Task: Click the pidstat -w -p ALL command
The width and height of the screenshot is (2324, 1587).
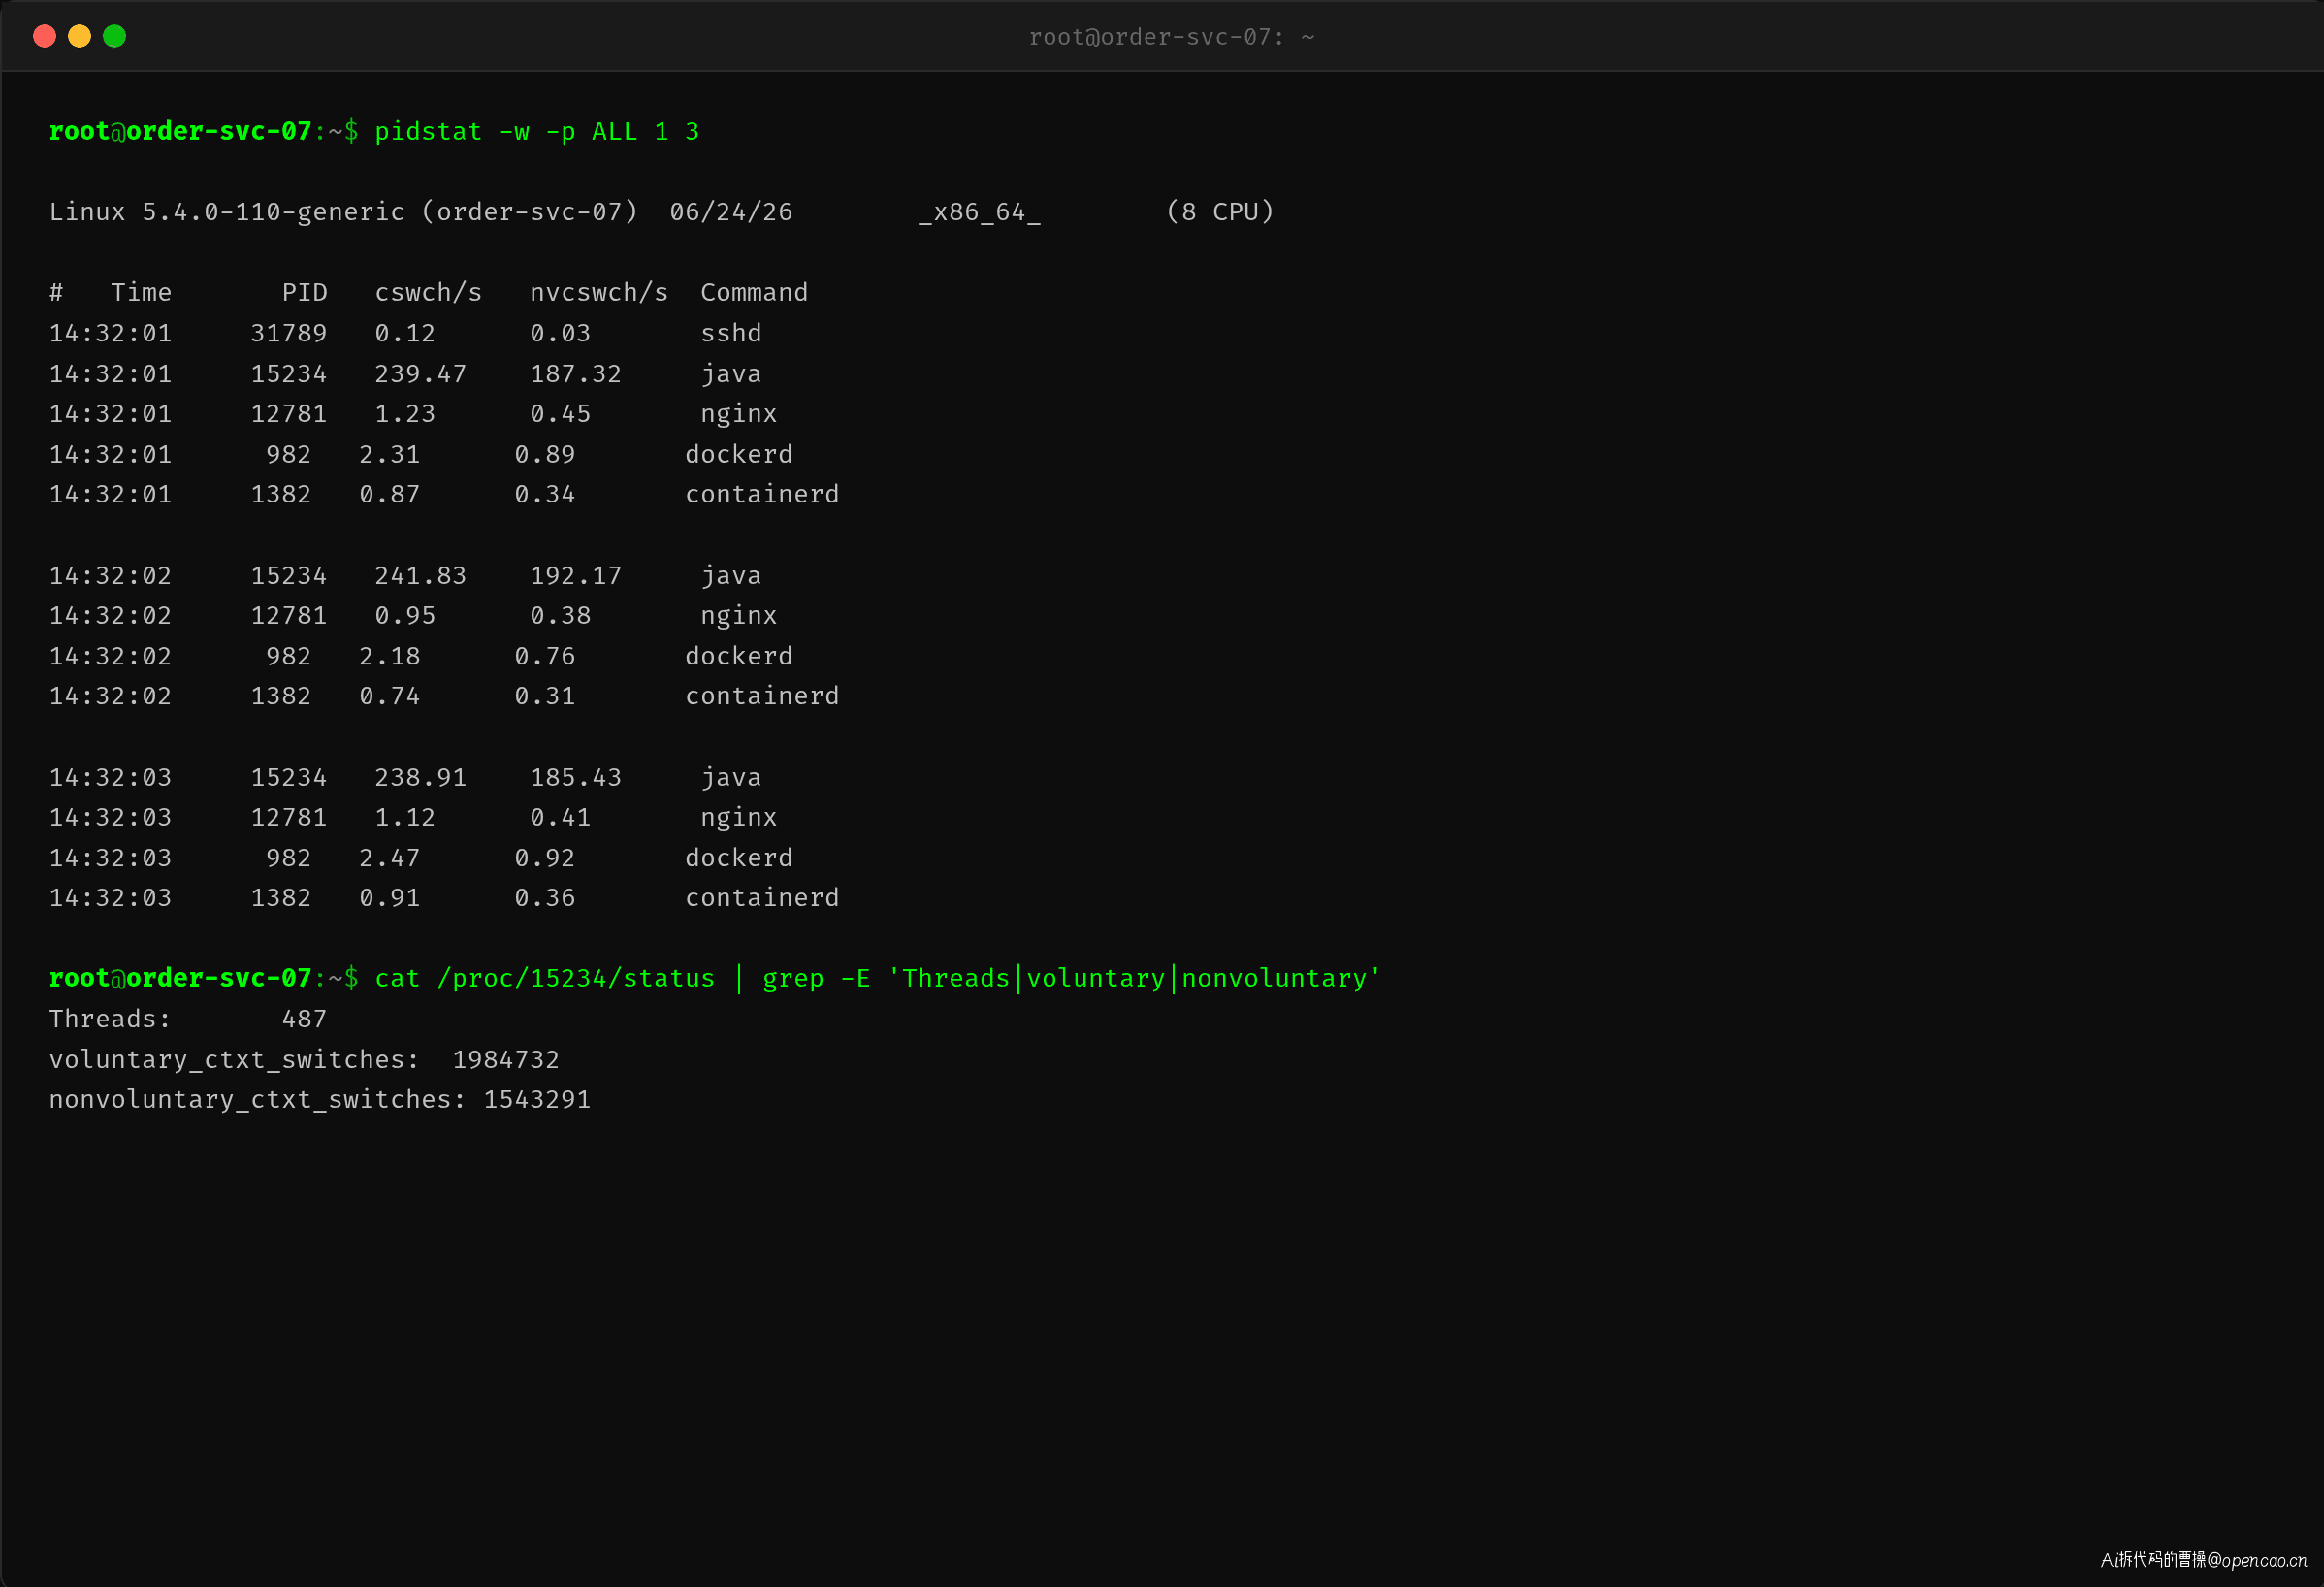Action: (537, 131)
